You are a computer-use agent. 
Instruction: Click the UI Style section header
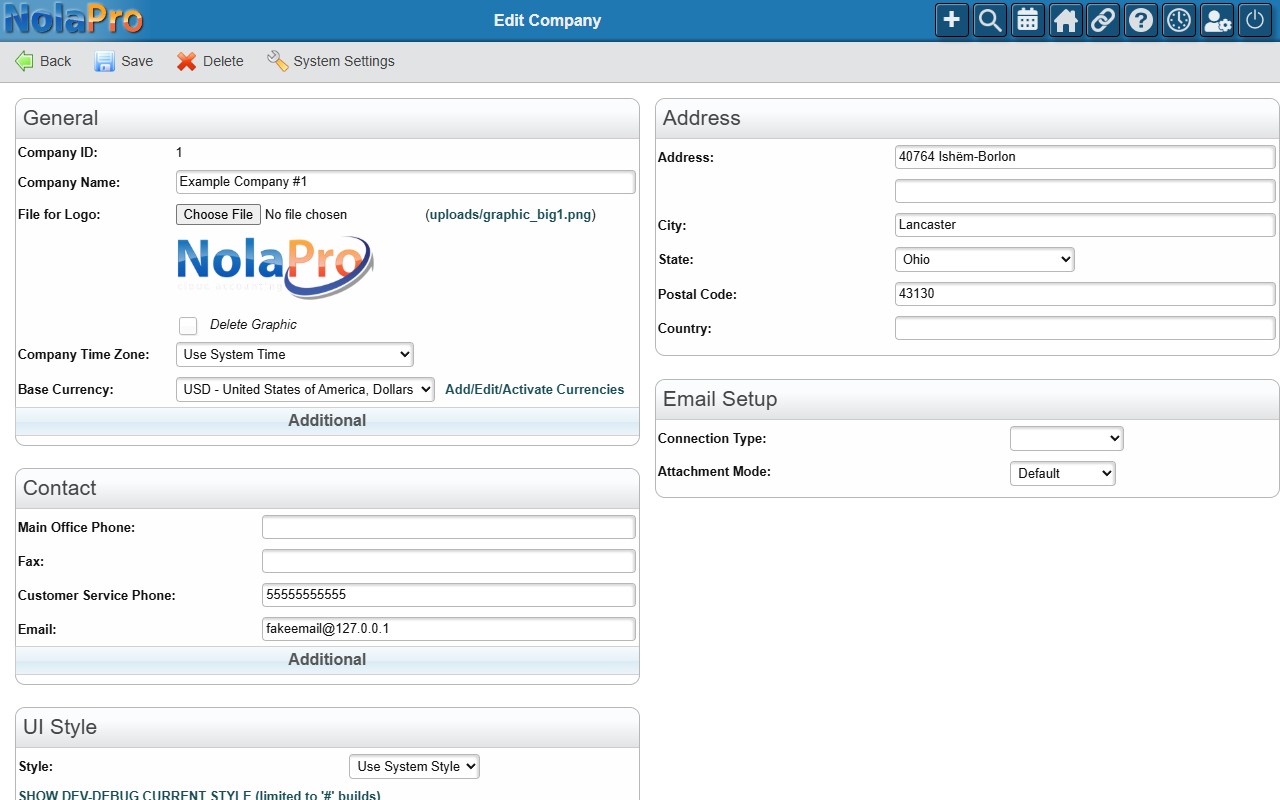(x=327, y=727)
